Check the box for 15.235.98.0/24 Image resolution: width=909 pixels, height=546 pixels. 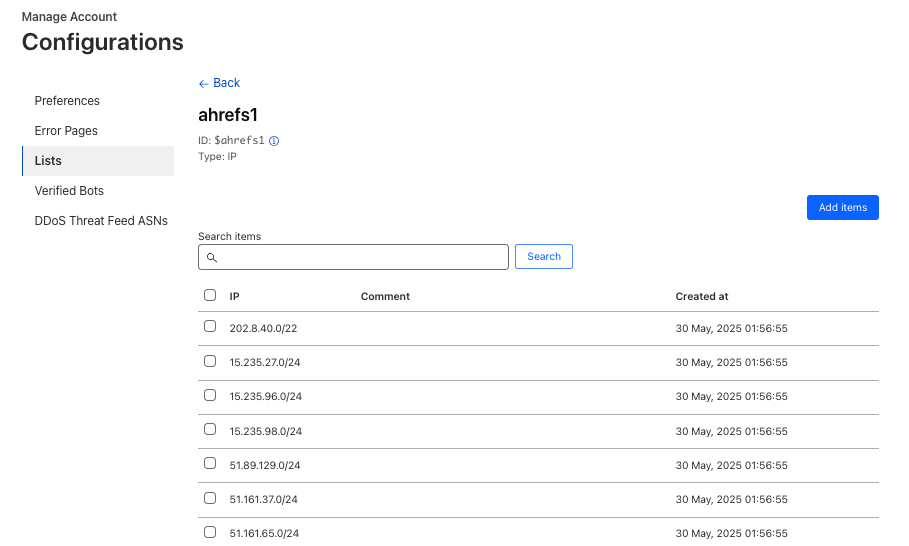click(x=210, y=429)
